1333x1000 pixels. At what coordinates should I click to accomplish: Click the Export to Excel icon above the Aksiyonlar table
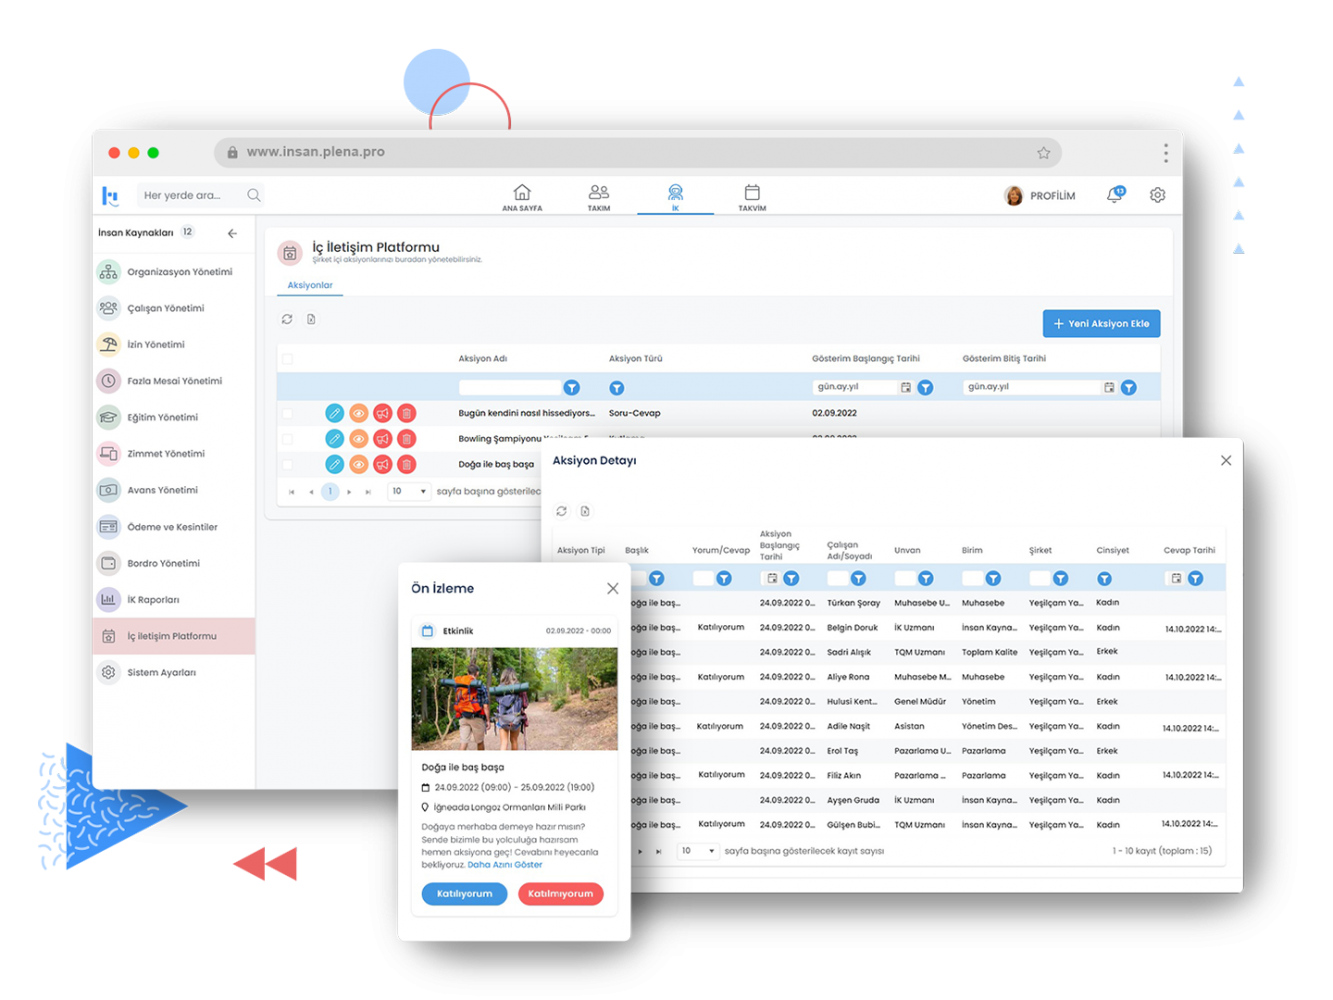click(311, 319)
